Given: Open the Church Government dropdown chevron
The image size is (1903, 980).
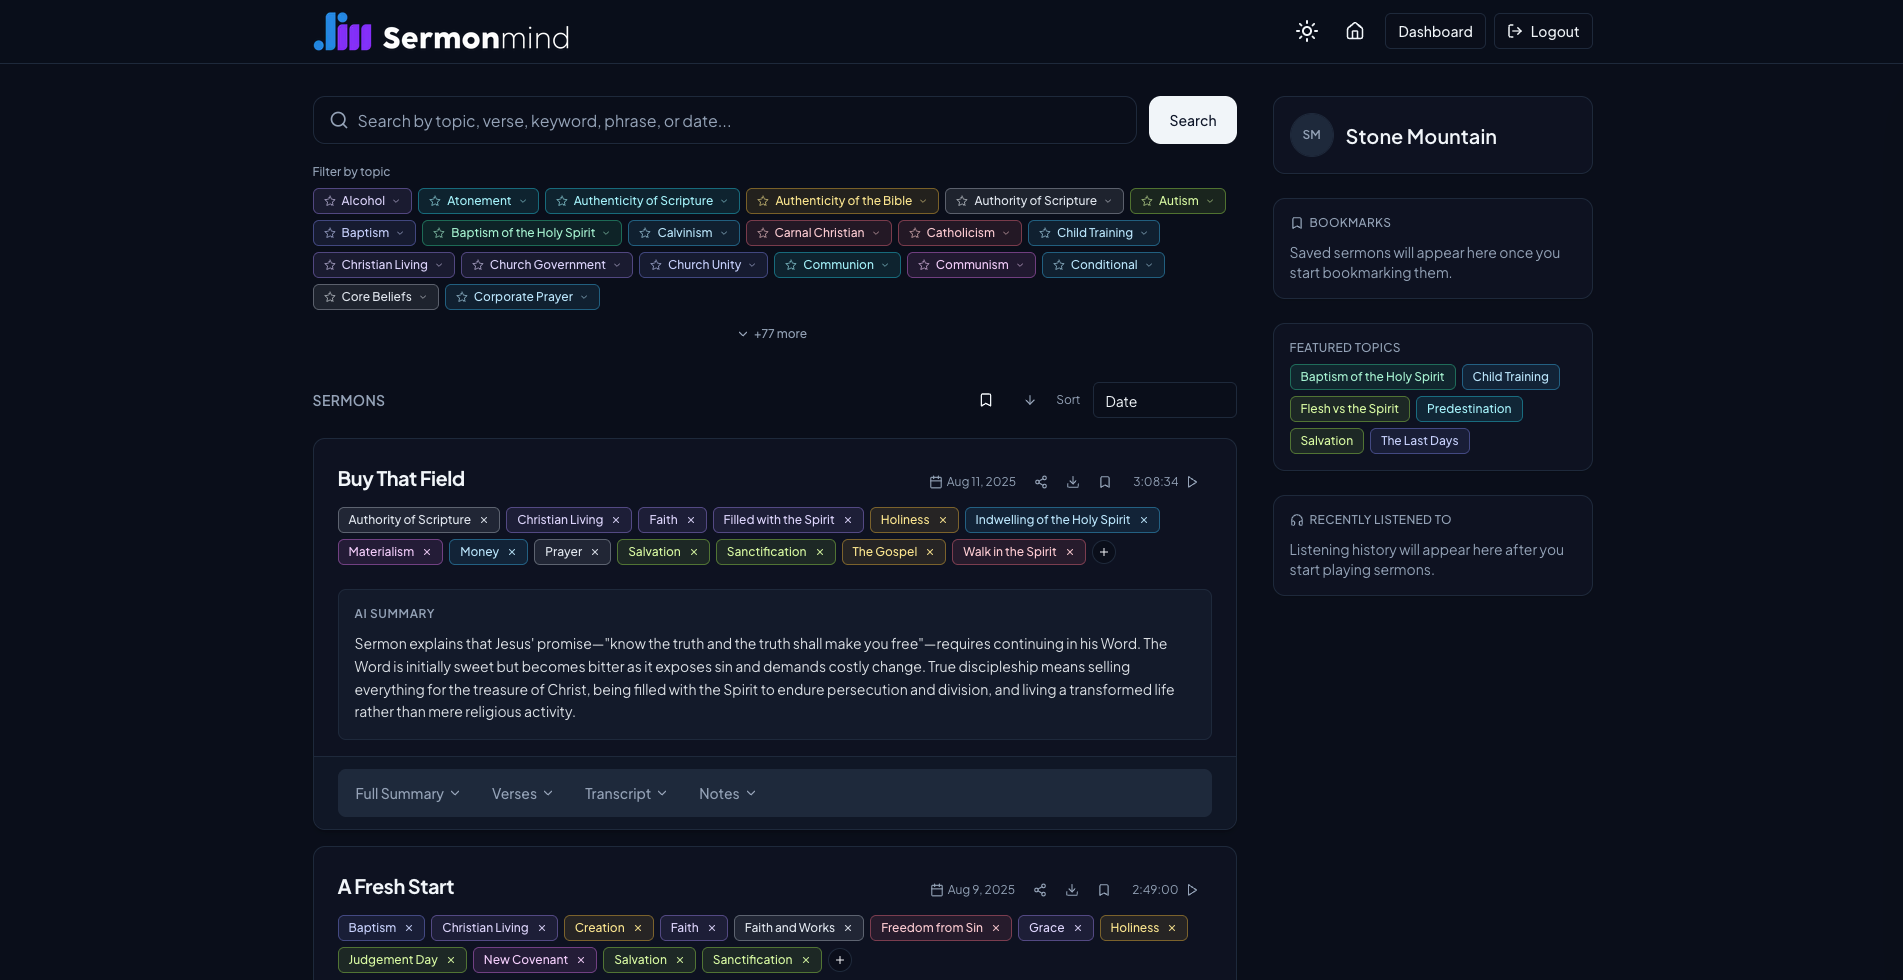Looking at the screenshot, I should click(617, 265).
